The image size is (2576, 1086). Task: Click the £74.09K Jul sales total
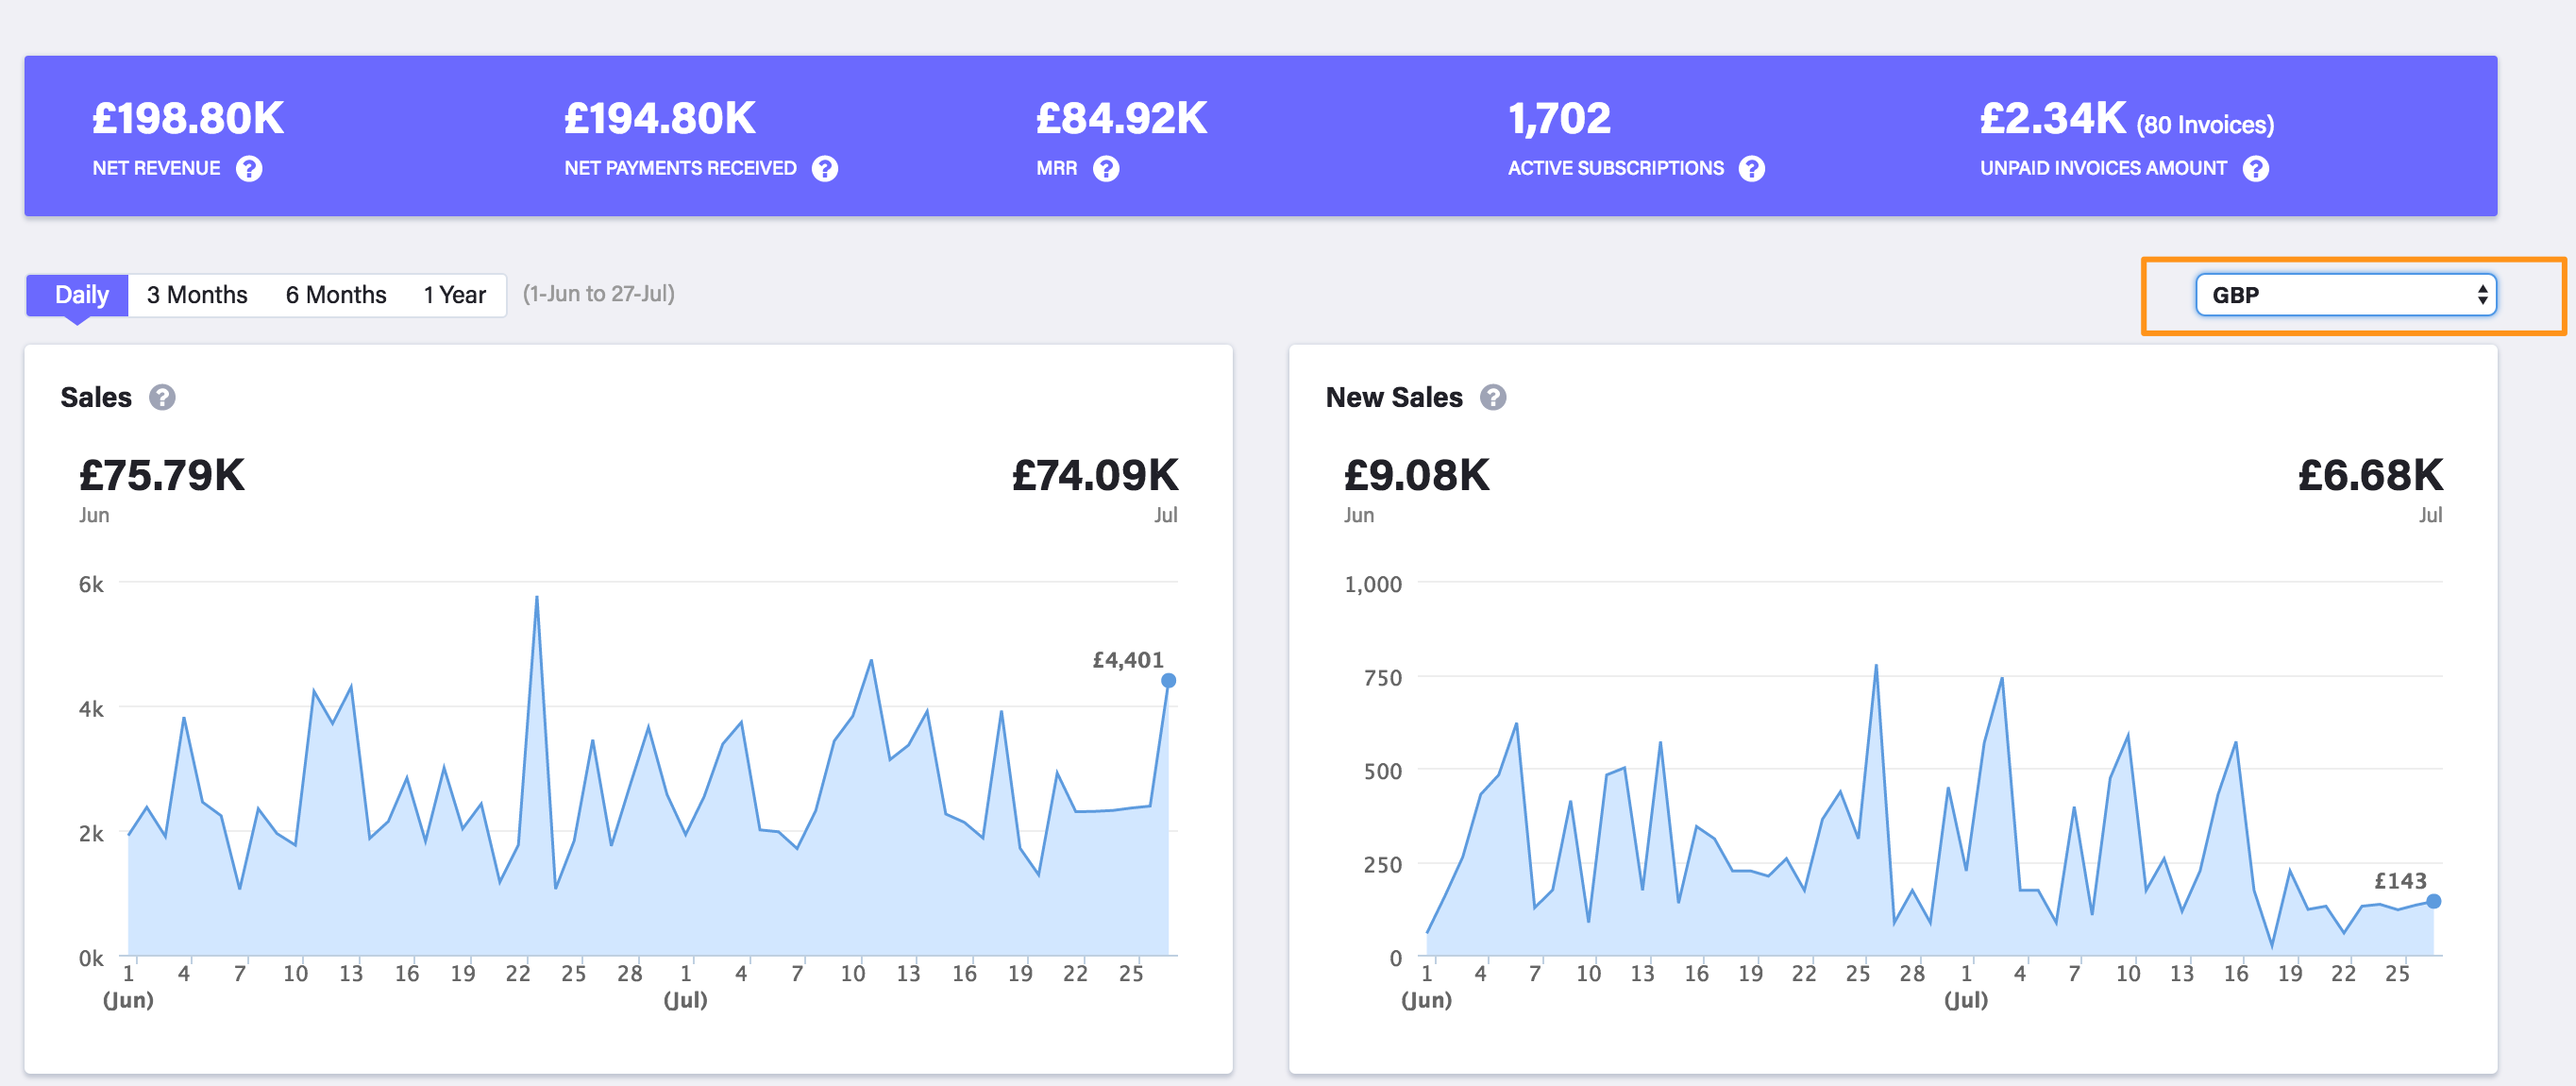click(x=1095, y=476)
